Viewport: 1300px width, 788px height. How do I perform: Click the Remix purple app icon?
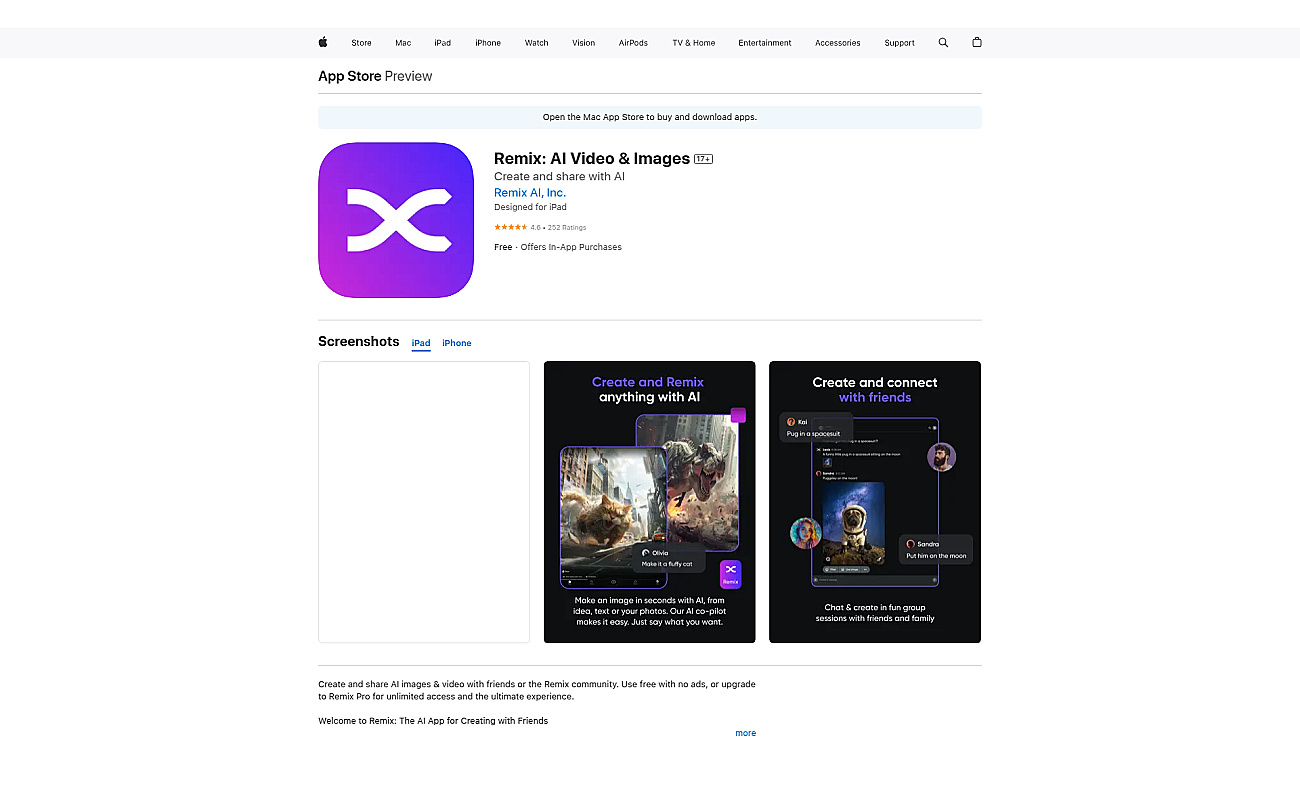point(396,220)
